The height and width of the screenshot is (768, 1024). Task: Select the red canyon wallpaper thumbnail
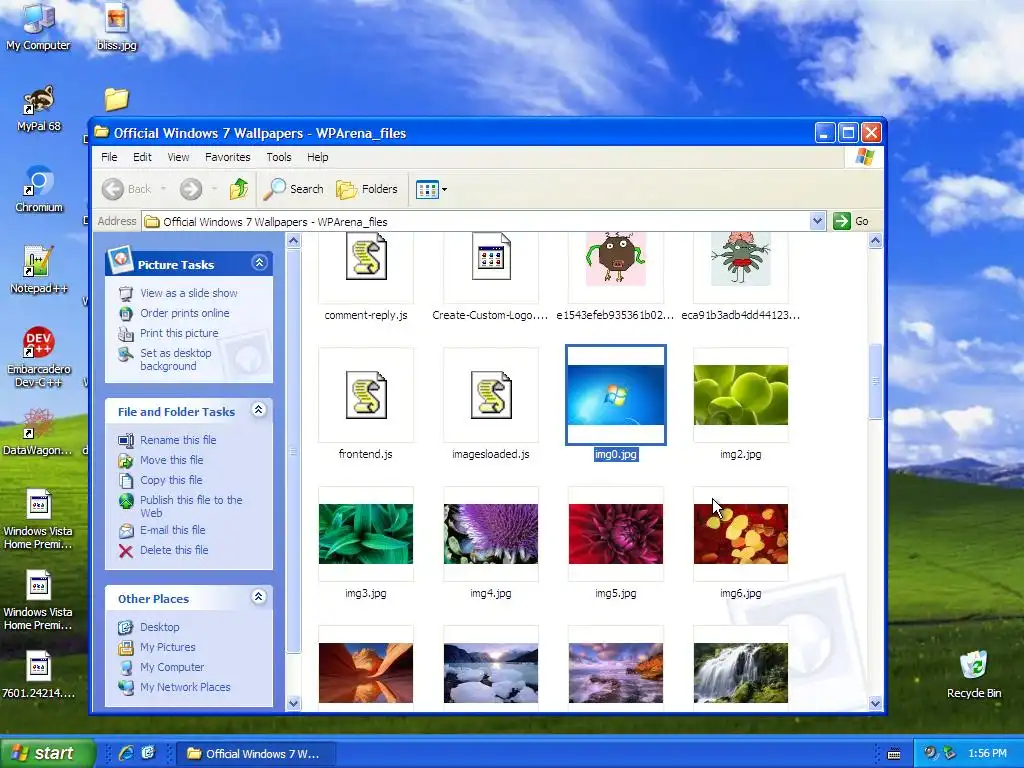click(366, 673)
